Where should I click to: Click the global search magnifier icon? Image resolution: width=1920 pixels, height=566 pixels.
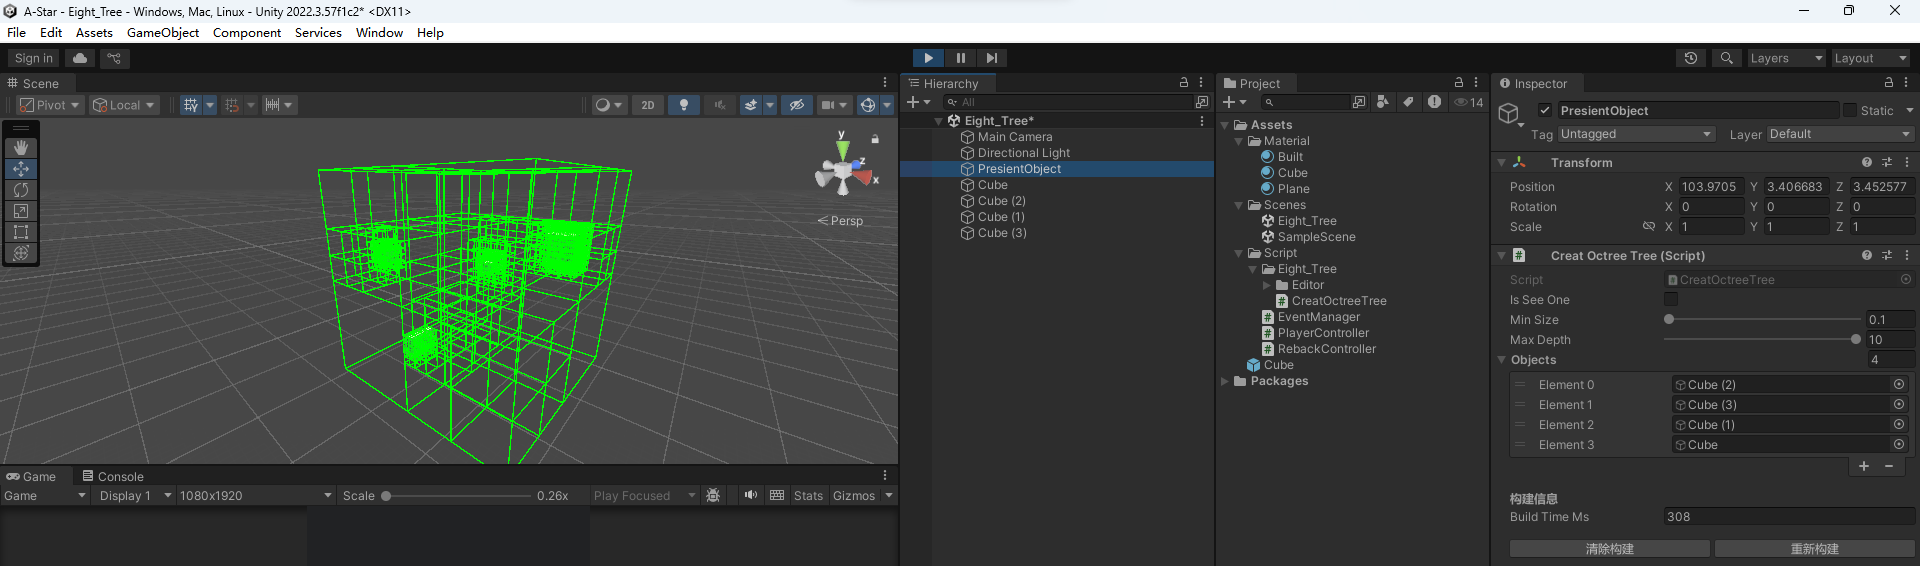click(x=1726, y=58)
